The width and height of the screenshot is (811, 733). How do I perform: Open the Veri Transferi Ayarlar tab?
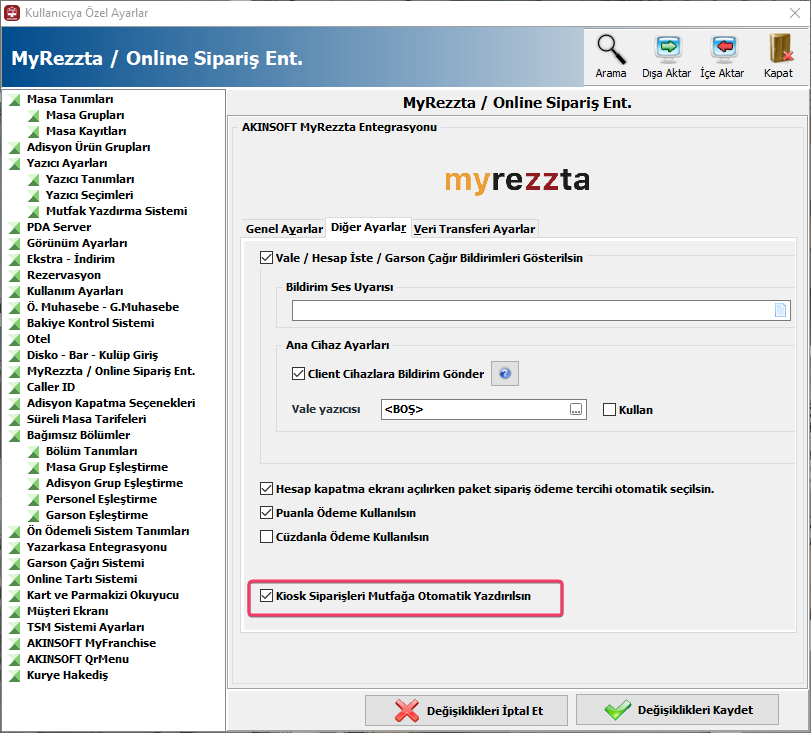pos(475,229)
